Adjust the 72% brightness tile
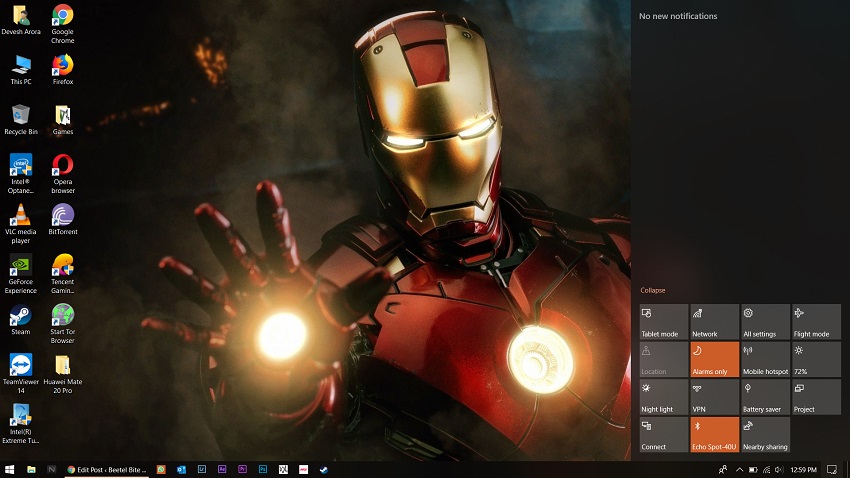This screenshot has width=850, height=478. [x=816, y=360]
